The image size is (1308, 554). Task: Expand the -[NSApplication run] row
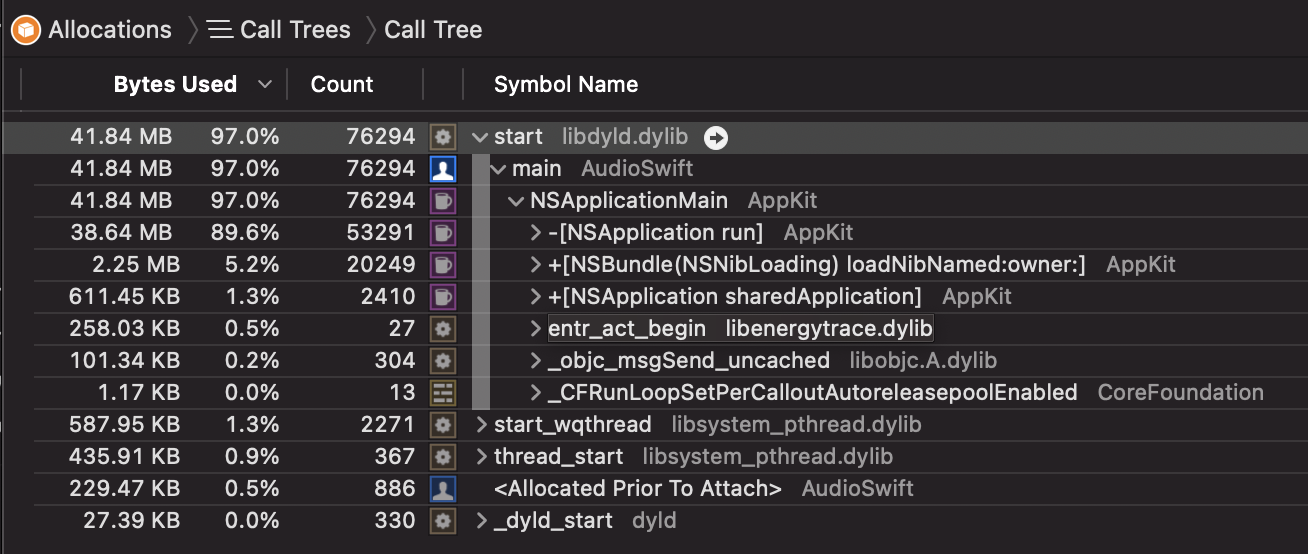point(536,233)
